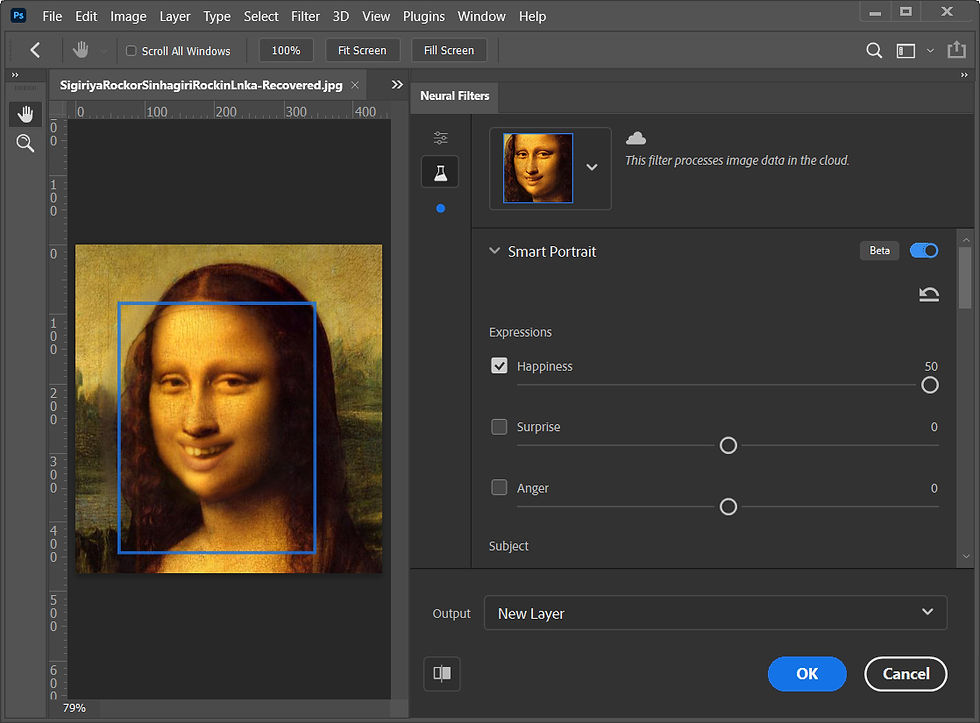Check the Anger expression checkbox
The width and height of the screenshot is (980, 723).
(x=499, y=487)
